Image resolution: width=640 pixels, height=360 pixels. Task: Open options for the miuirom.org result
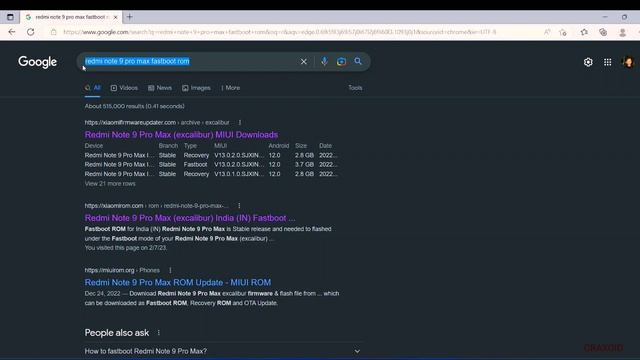170,270
